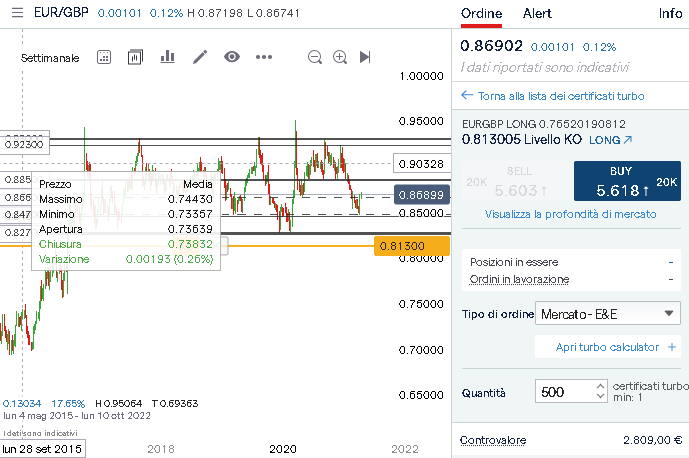The image size is (689, 458).
Task: Zoom out the chart
Action: 315,57
